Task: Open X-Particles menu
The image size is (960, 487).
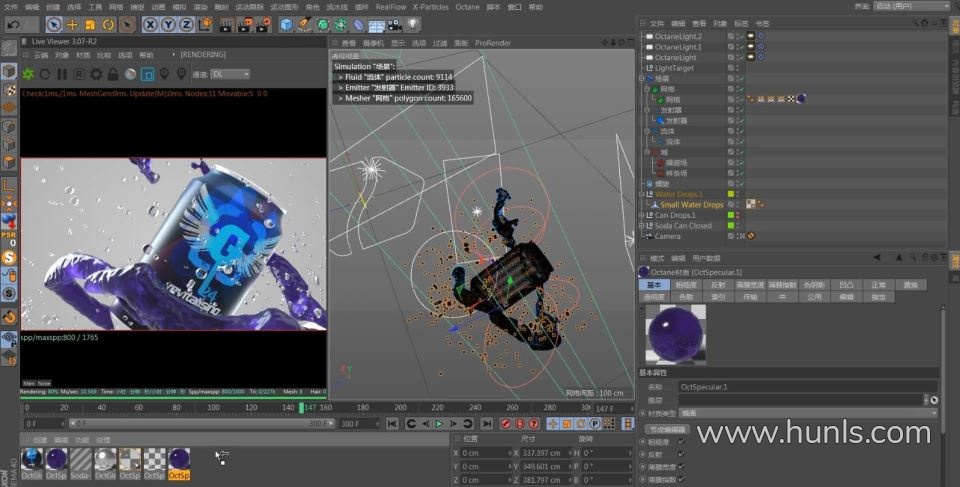Action: (430, 7)
